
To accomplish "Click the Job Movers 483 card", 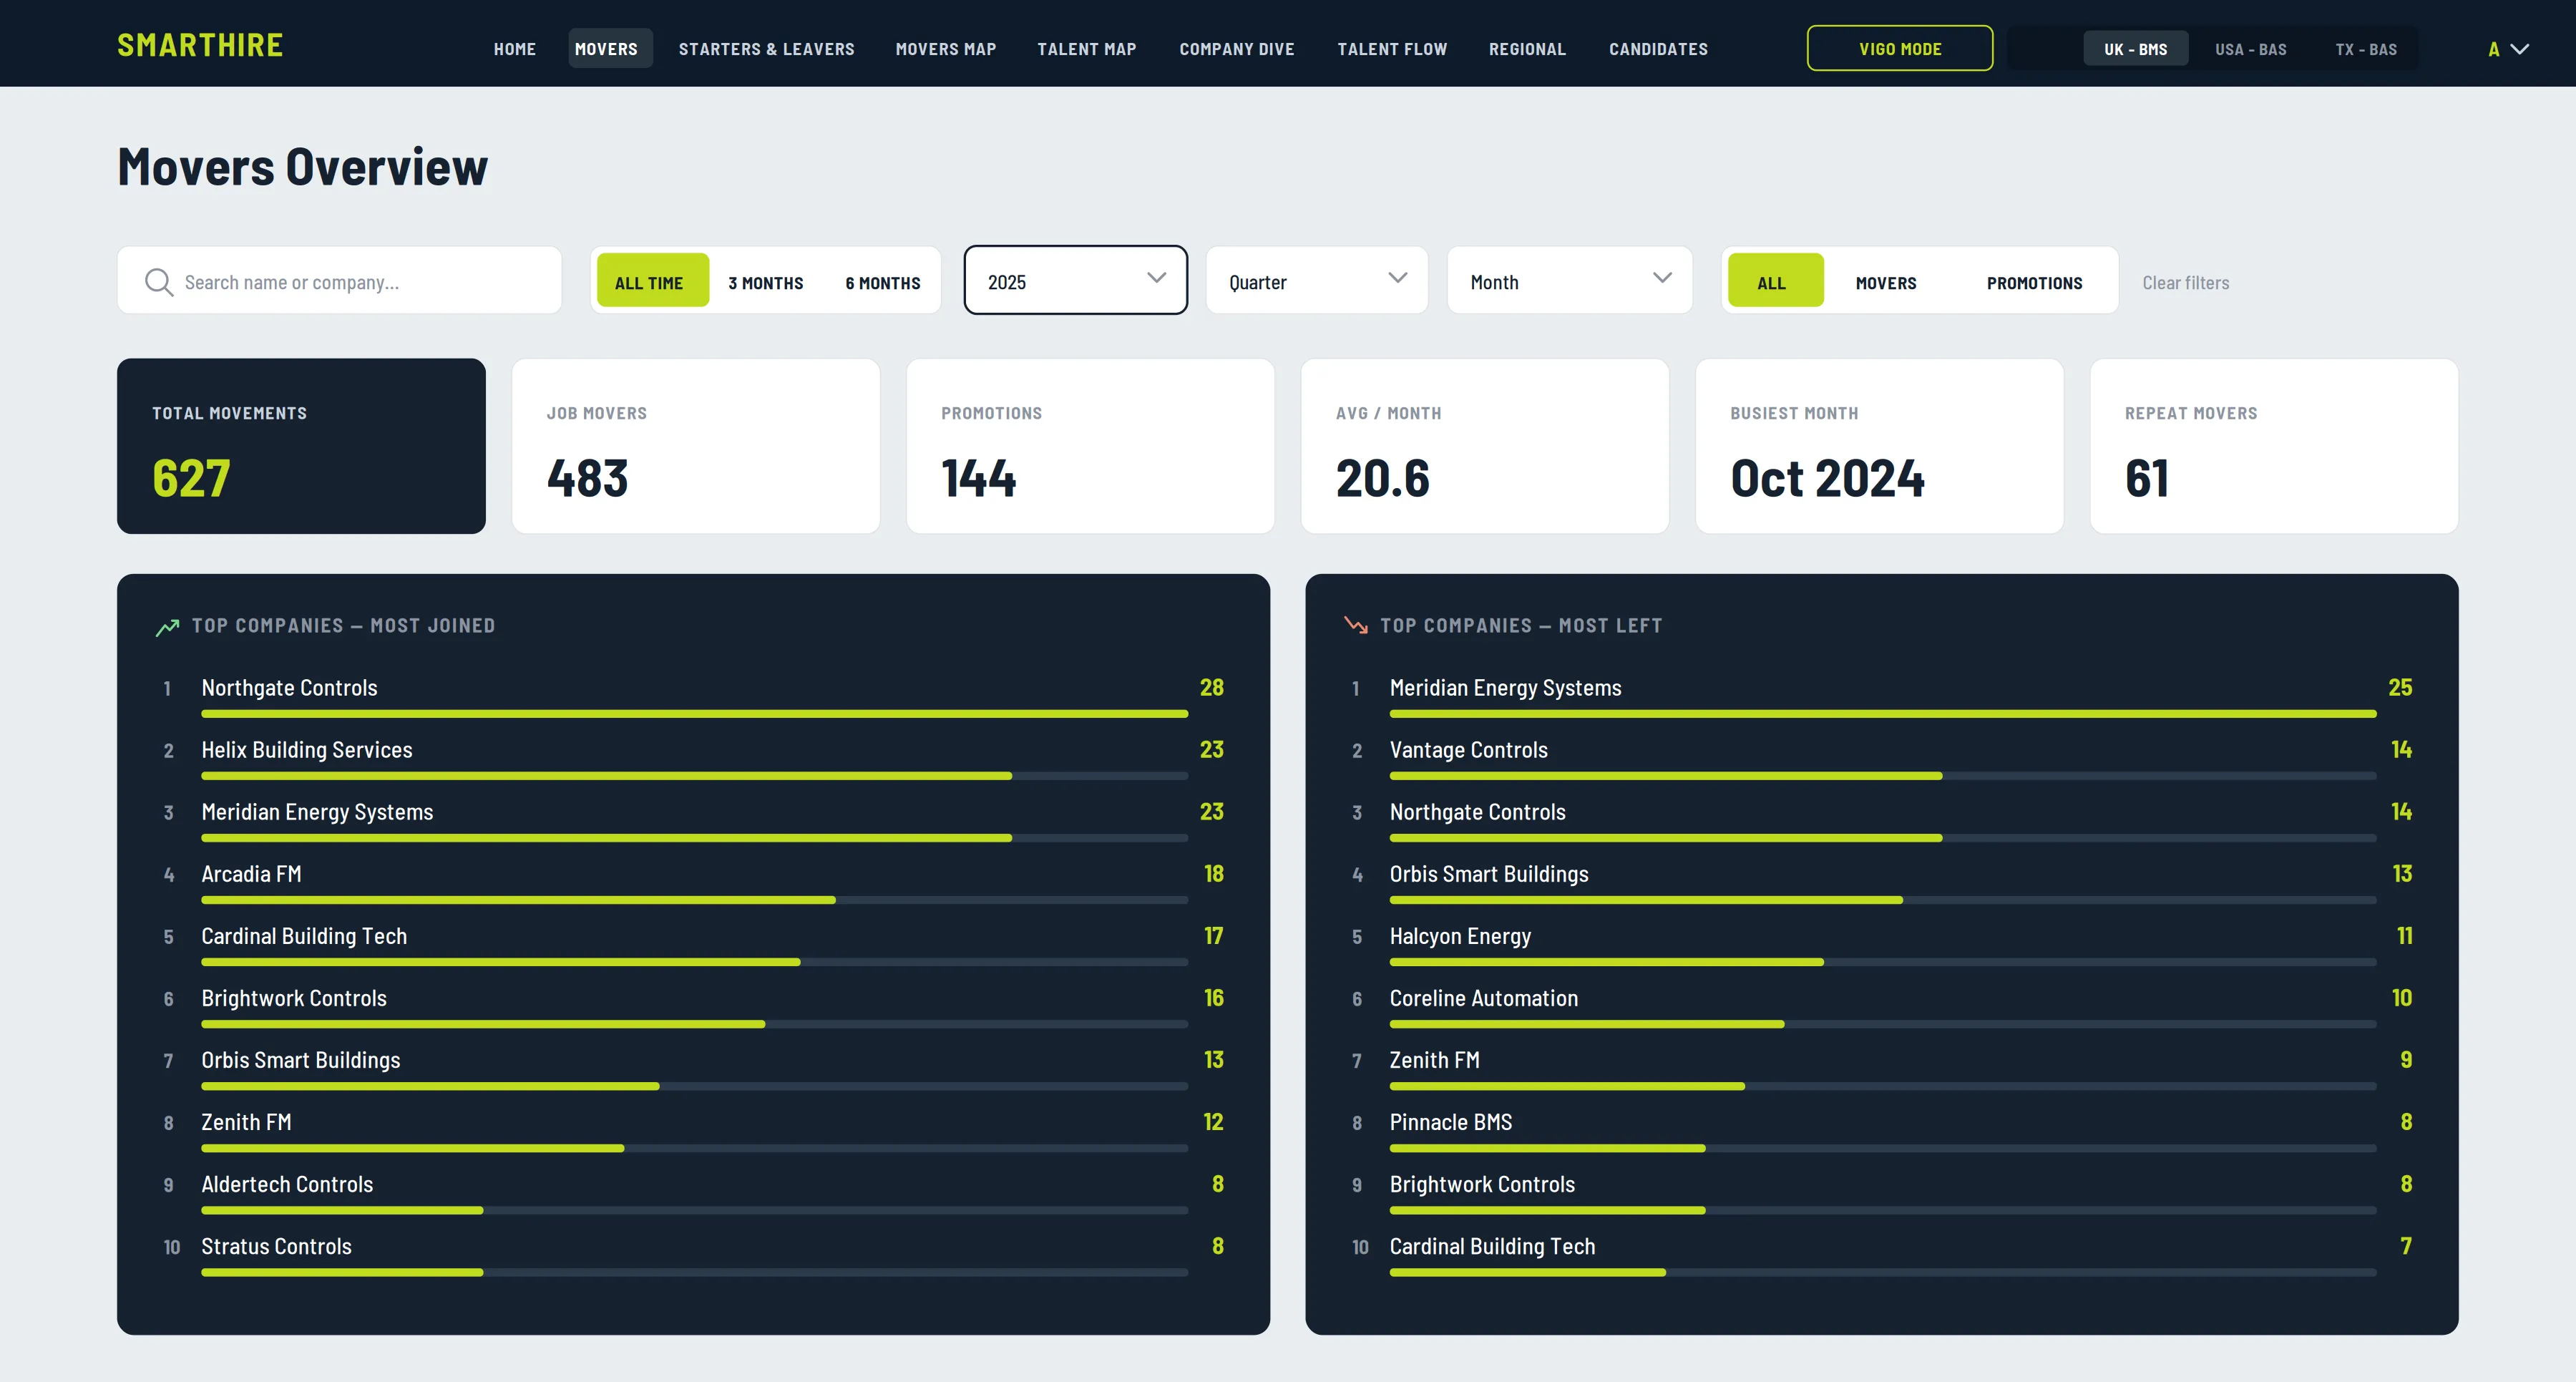I will (x=696, y=446).
